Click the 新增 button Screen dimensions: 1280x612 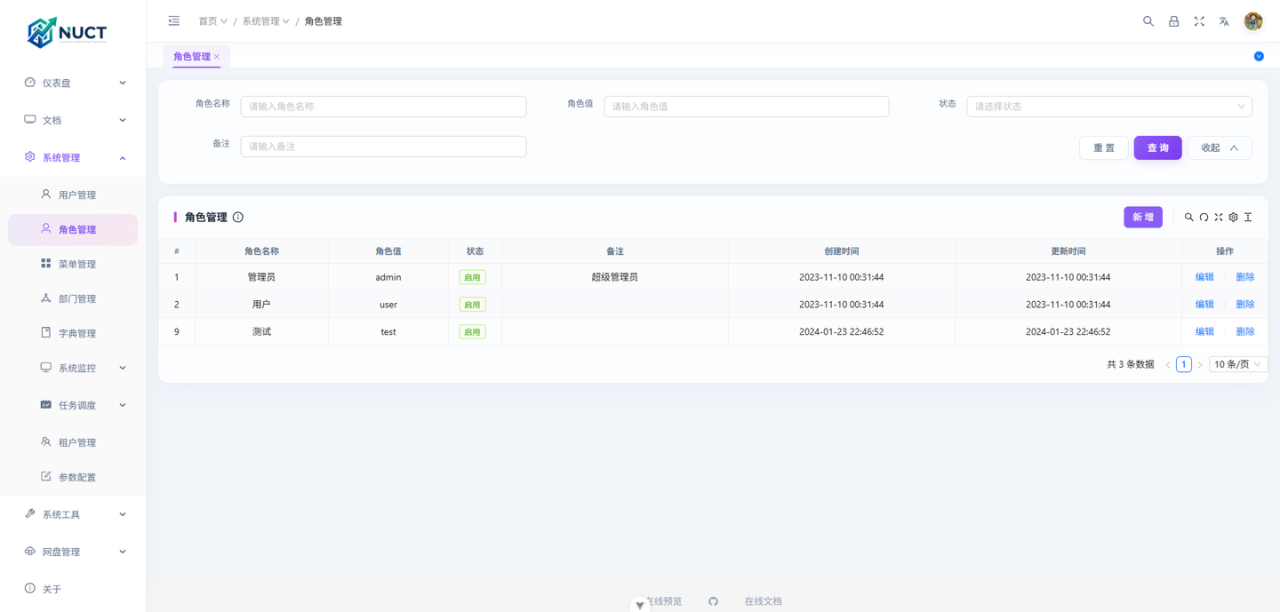tap(1143, 217)
